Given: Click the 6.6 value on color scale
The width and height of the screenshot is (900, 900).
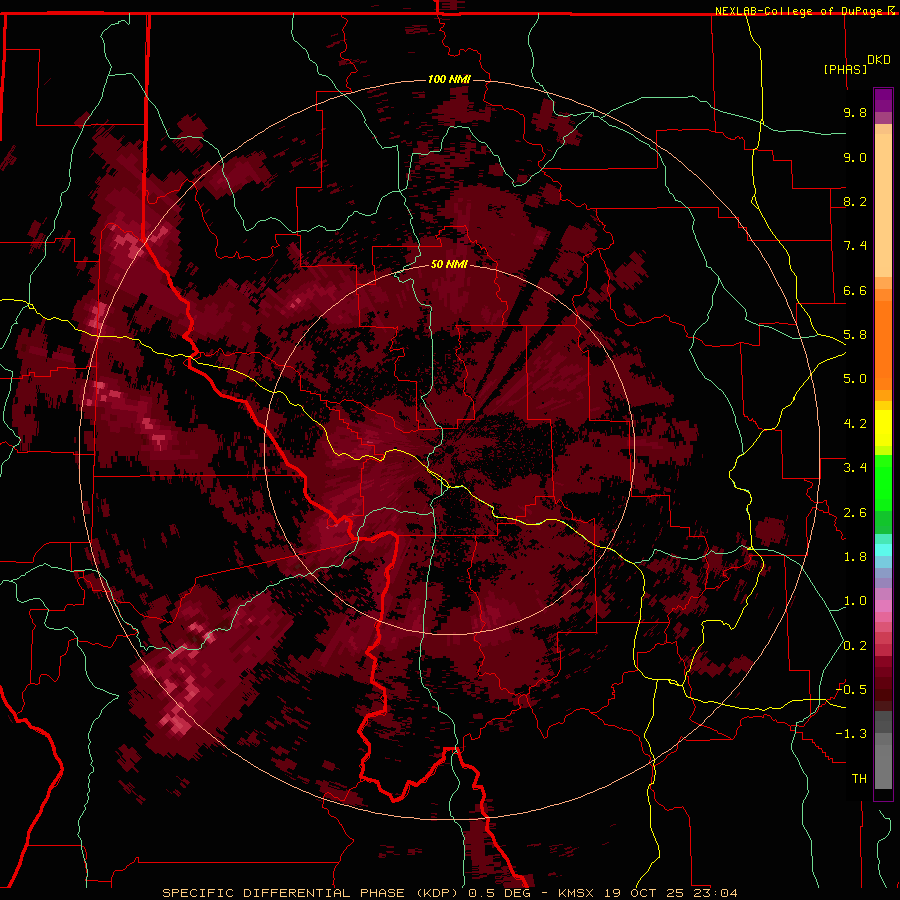Looking at the screenshot, I should click(855, 290).
